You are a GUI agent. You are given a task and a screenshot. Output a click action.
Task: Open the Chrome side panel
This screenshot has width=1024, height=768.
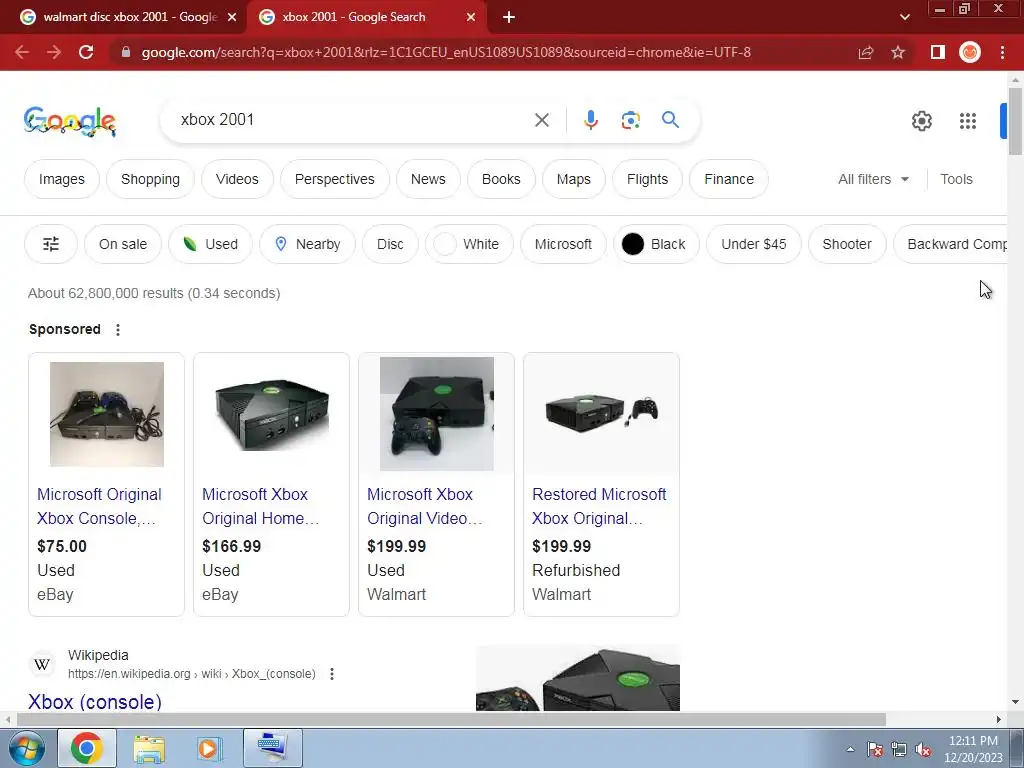click(x=938, y=52)
